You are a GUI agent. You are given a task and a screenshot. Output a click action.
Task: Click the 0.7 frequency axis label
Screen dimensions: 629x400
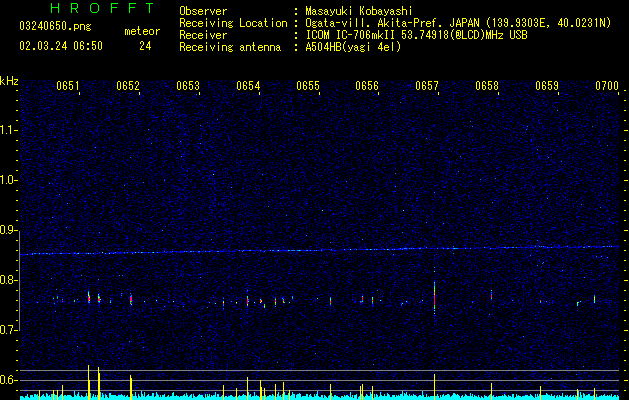[x=8, y=330]
